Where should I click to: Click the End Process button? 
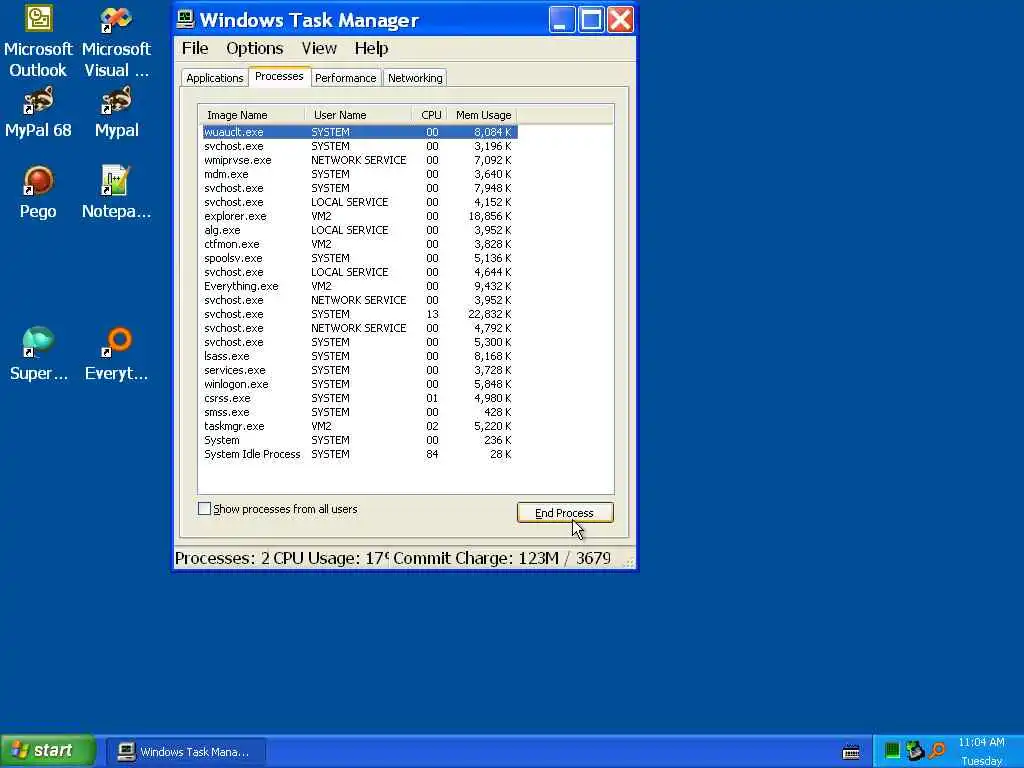(x=565, y=513)
